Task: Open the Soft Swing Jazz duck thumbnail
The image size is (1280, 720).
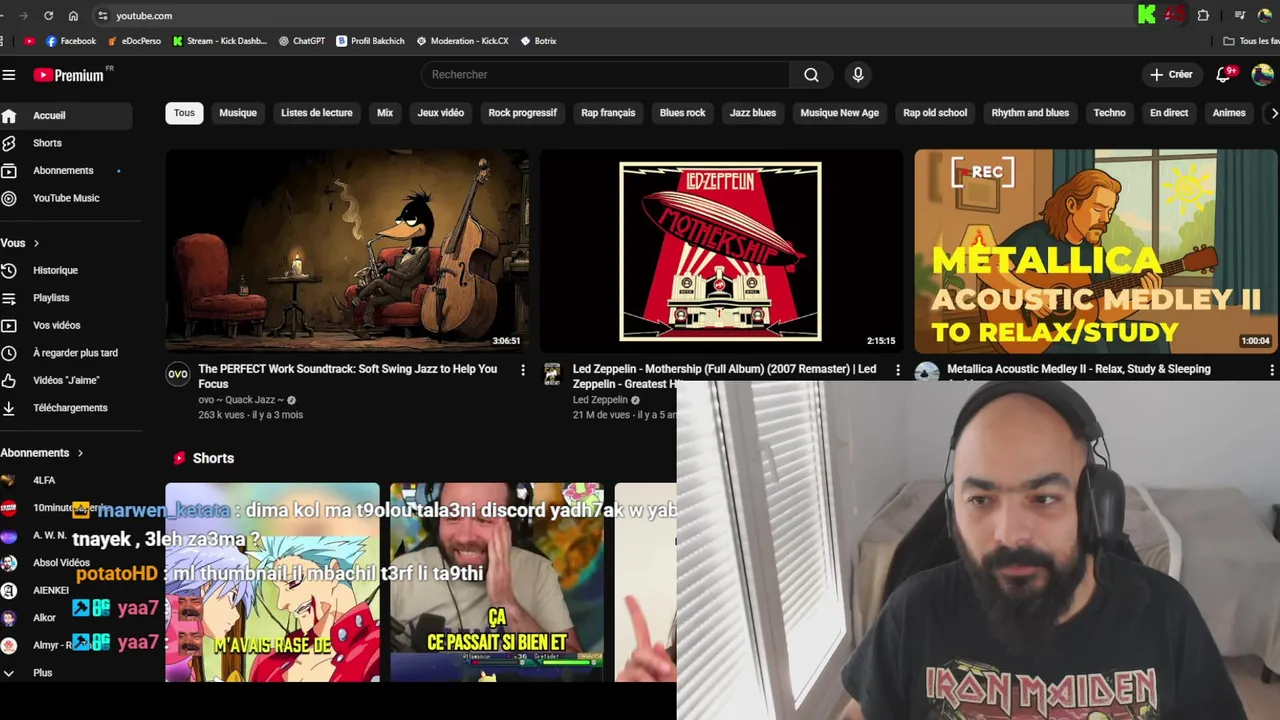Action: [x=347, y=251]
